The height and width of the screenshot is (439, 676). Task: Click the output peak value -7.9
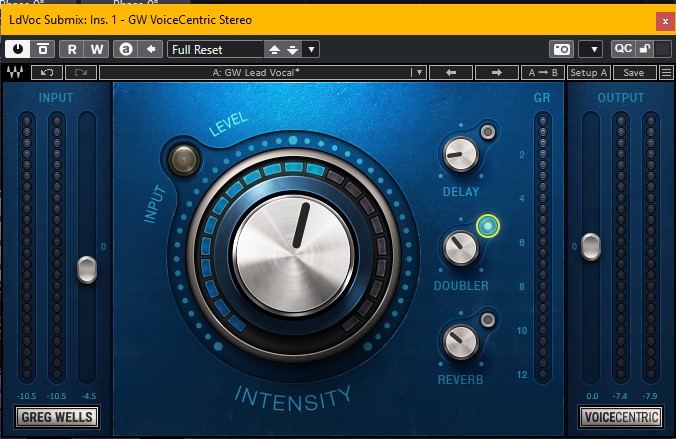[x=650, y=396]
